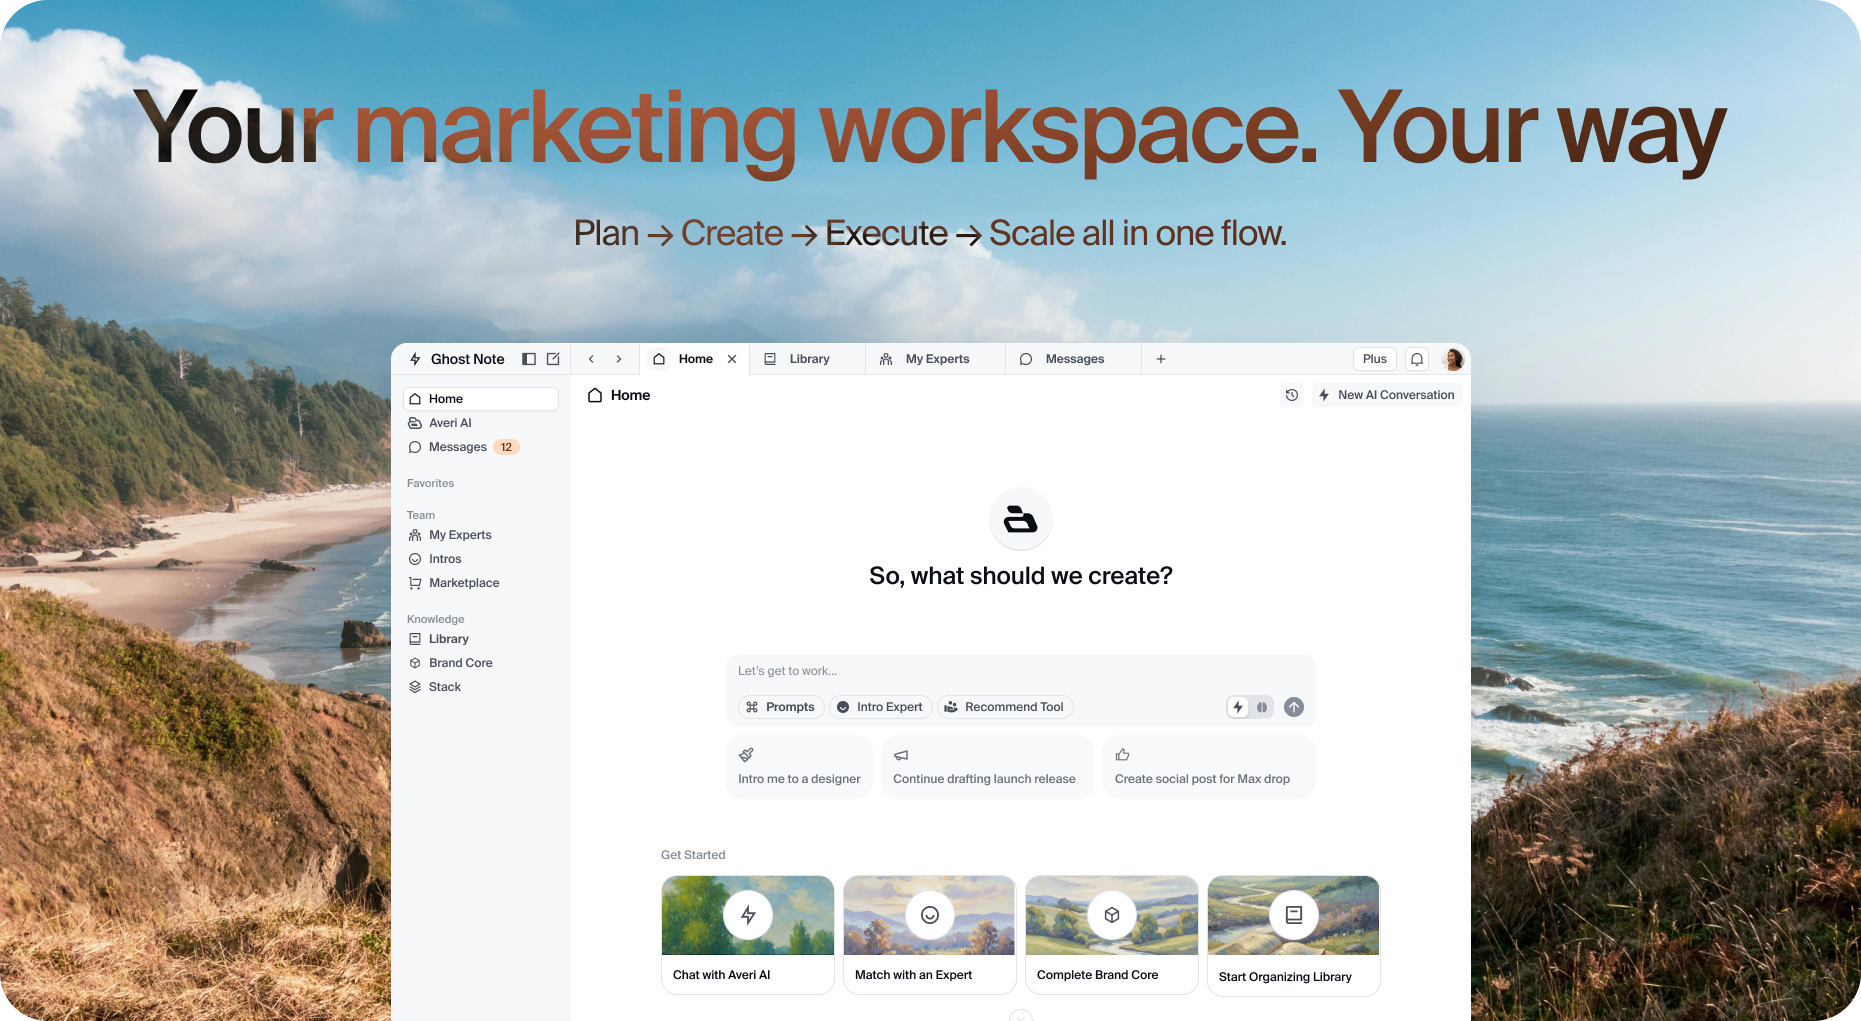
Task: Open the Ghost Note workspace switcher
Action: [458, 359]
